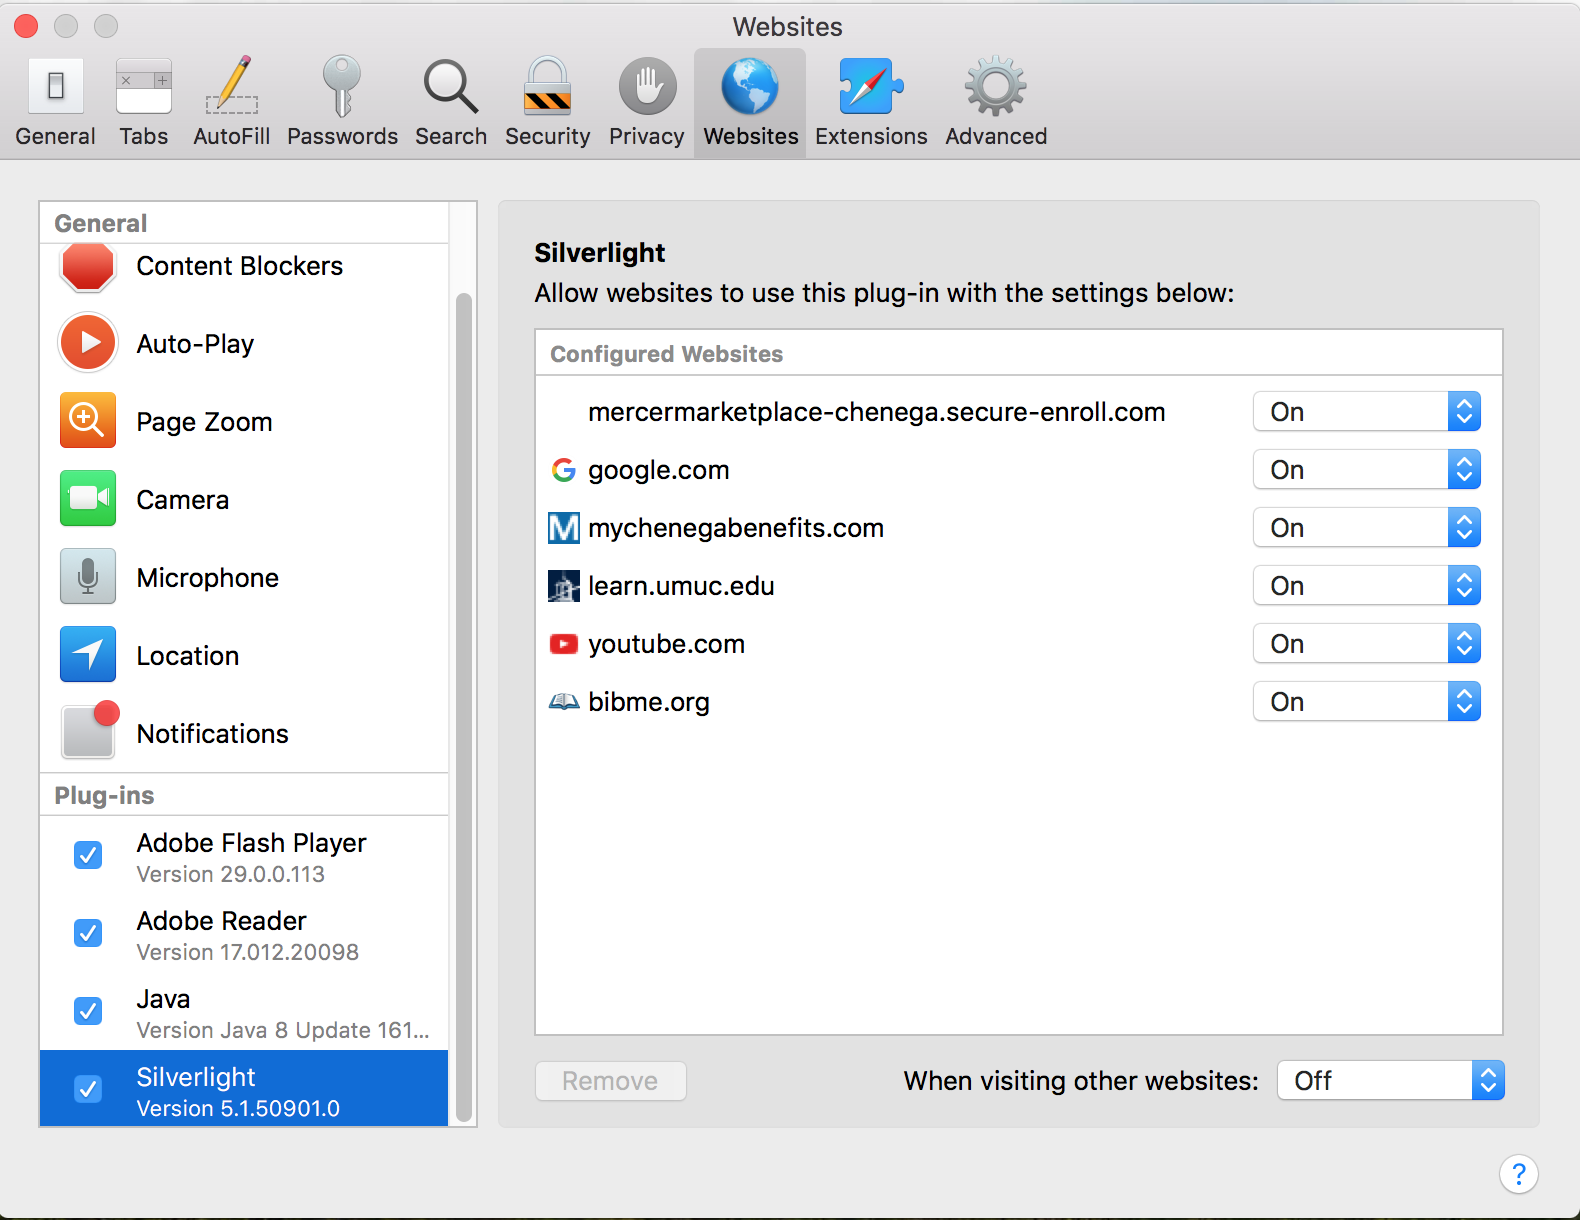Select Content Blockers stop sign icon
Viewport: 1580px width, 1220px height.
pos(88,266)
